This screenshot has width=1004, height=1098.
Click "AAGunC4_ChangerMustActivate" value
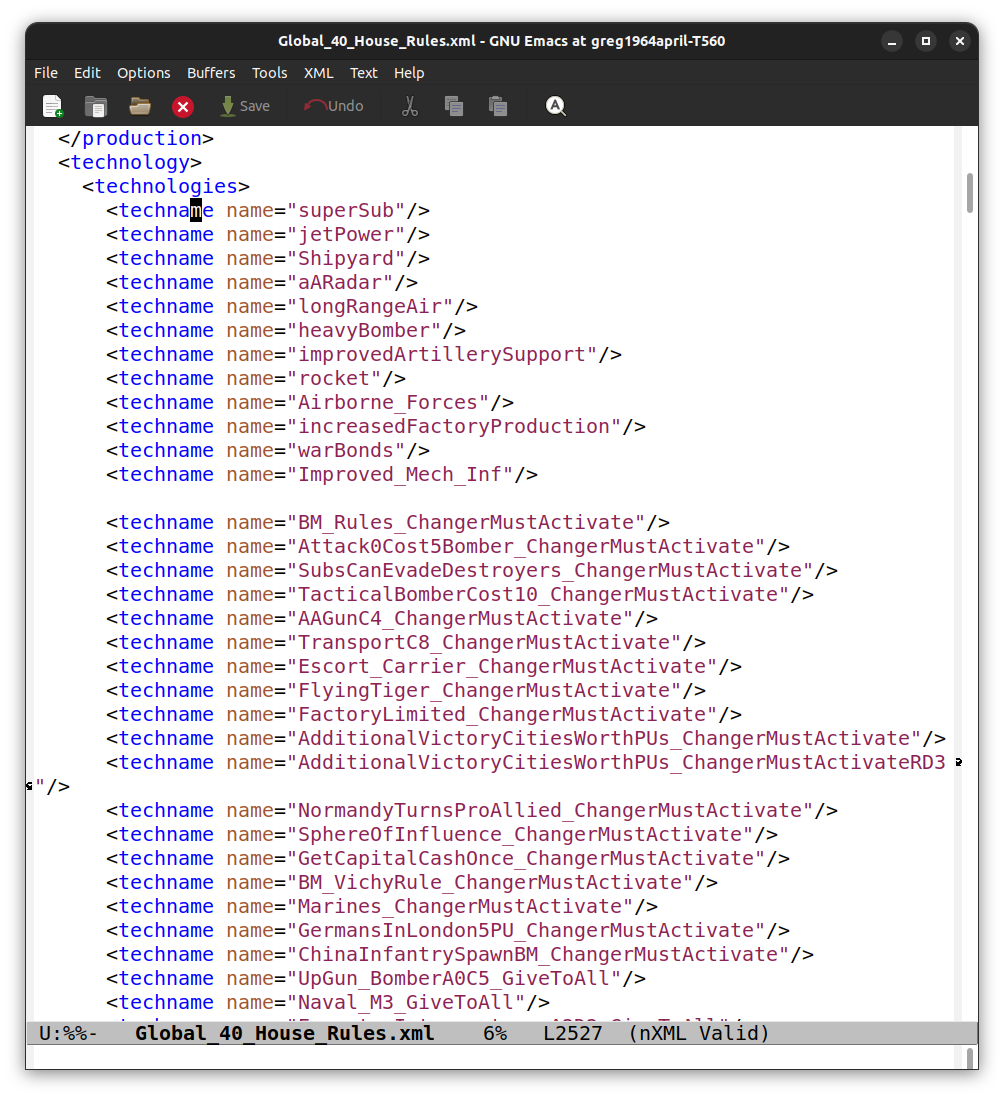coord(461,618)
